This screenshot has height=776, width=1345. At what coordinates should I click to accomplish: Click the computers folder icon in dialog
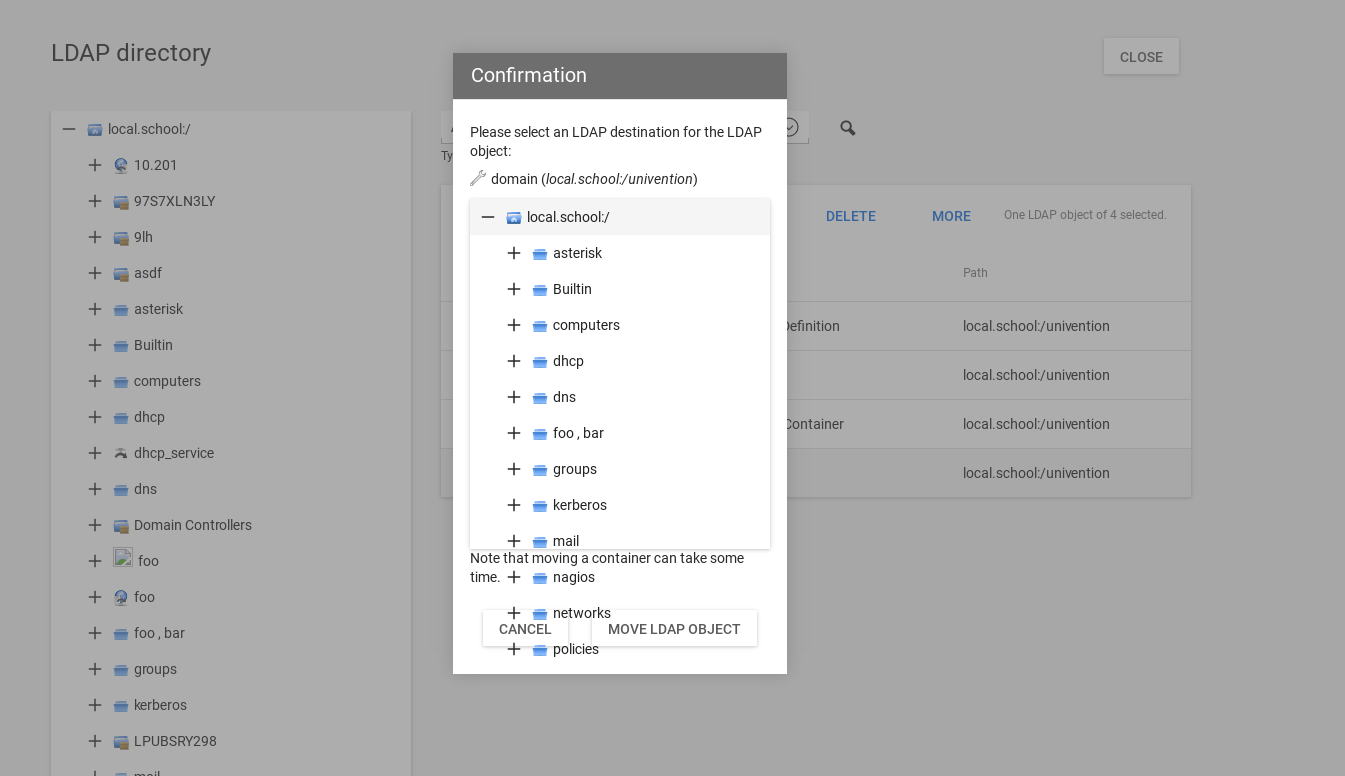click(x=540, y=325)
